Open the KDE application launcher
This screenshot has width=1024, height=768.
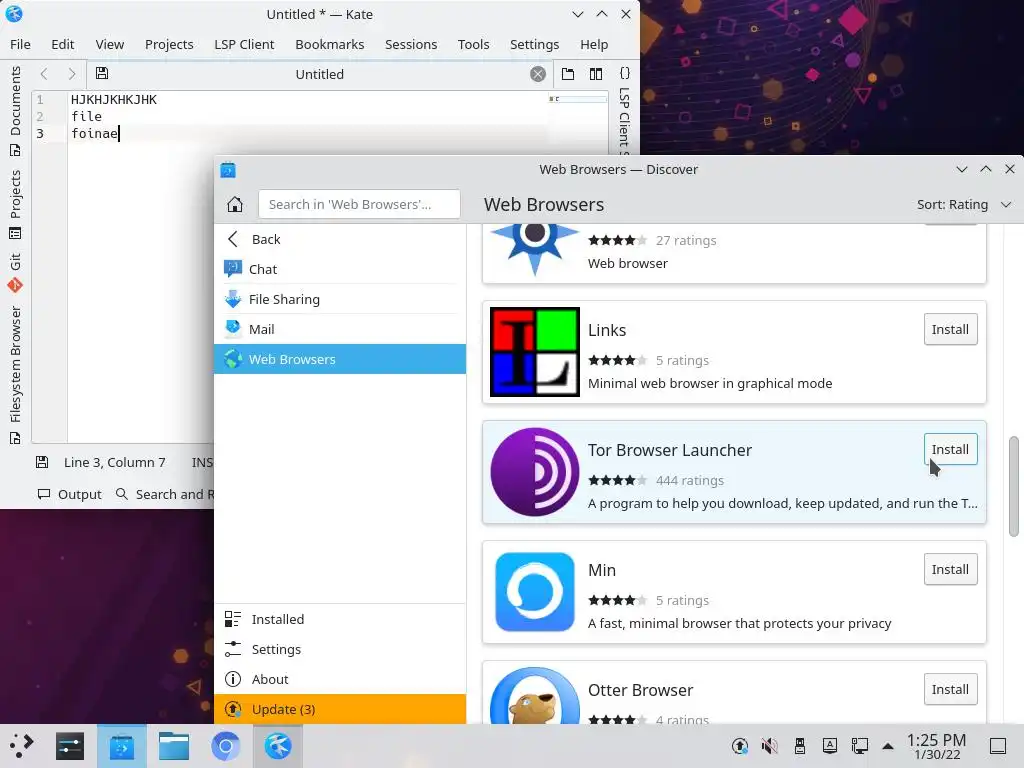click(x=22, y=746)
